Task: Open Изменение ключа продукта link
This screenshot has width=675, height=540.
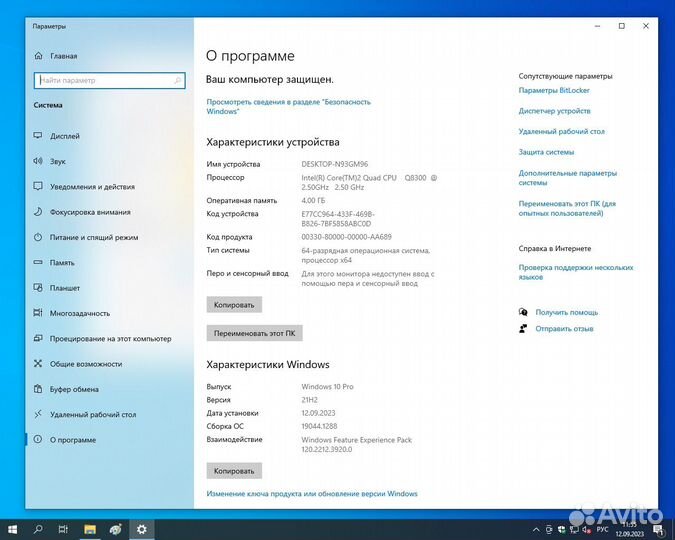Action: (312, 493)
